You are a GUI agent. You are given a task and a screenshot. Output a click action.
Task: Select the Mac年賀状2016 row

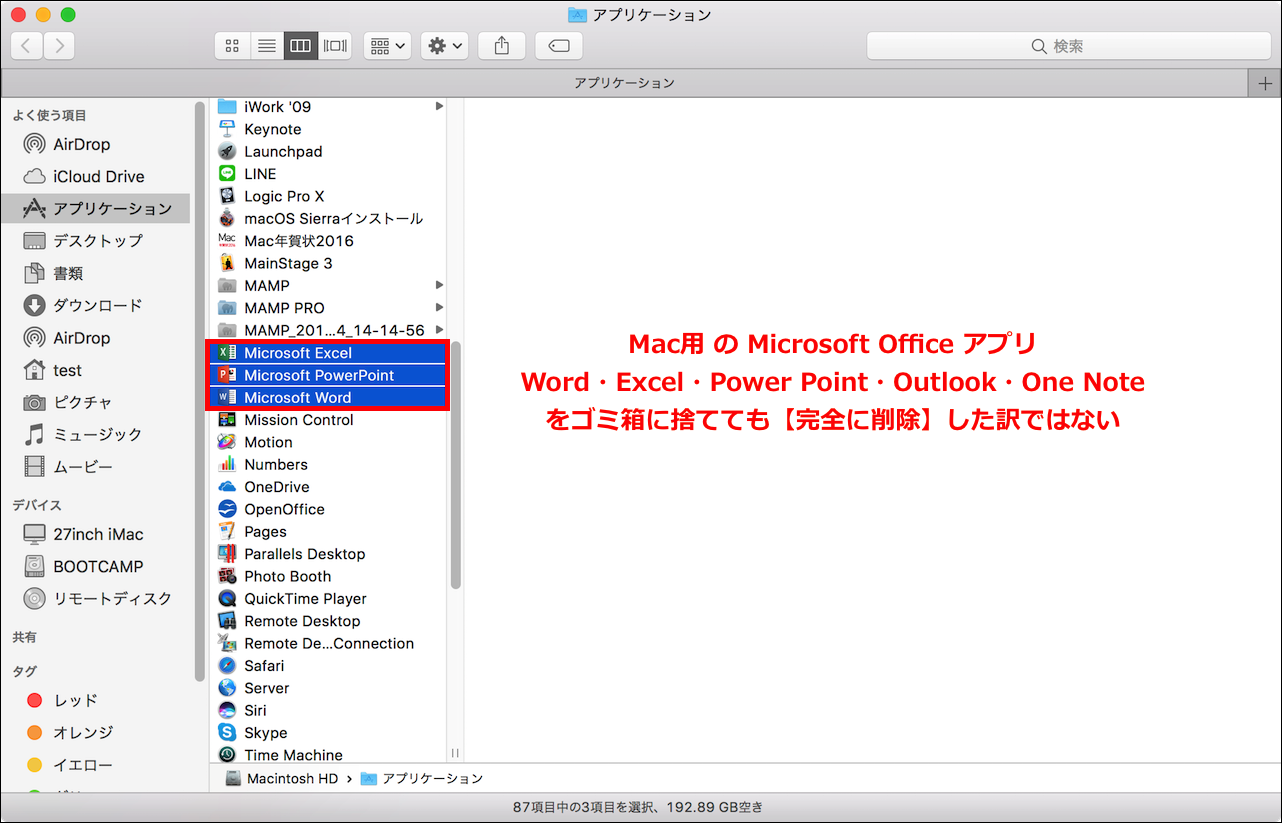click(328, 241)
